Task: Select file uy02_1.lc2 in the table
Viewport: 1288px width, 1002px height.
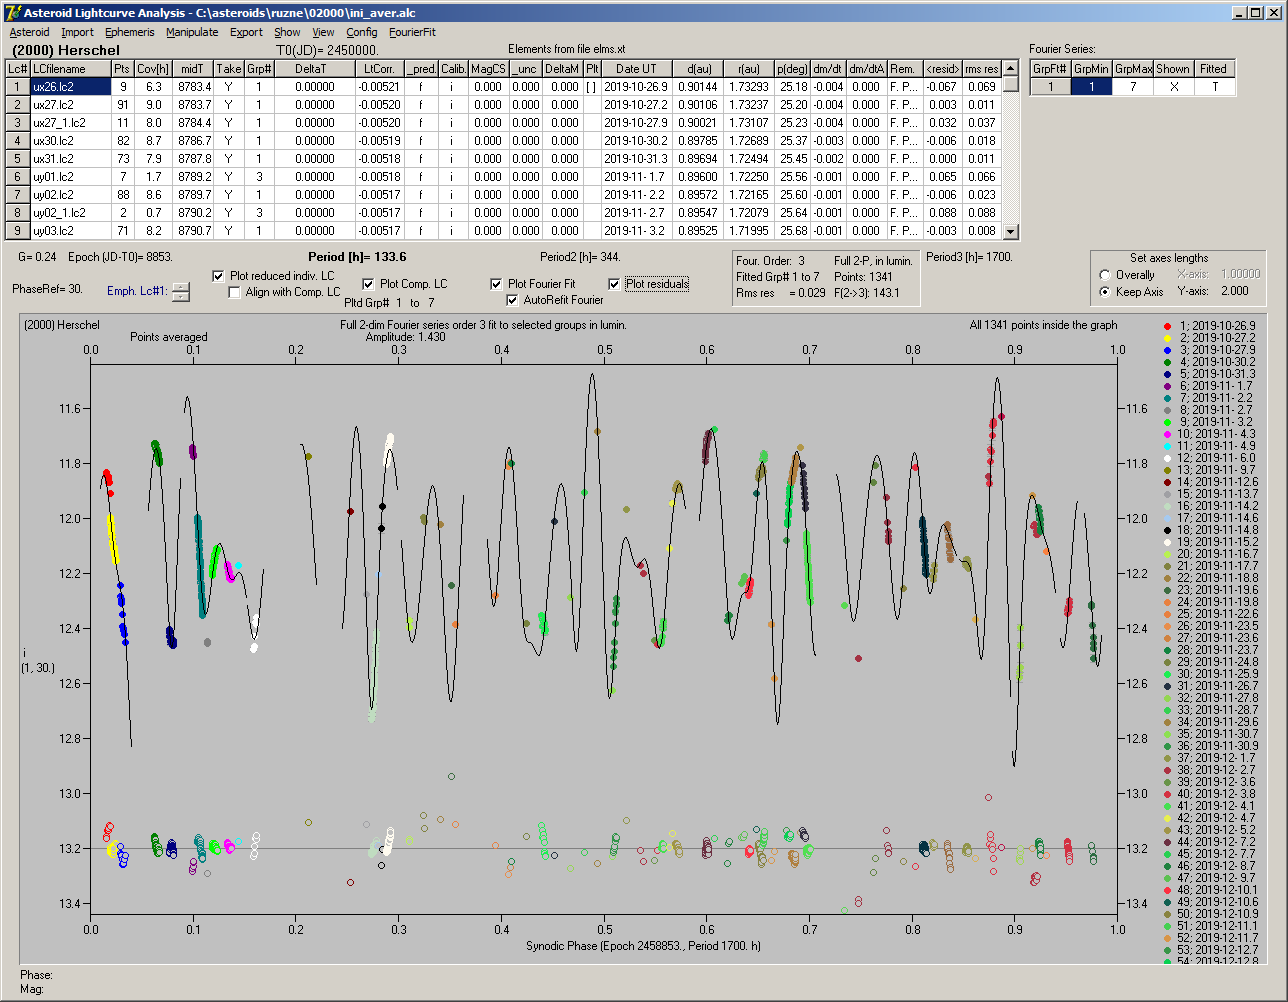Action: 69,213
